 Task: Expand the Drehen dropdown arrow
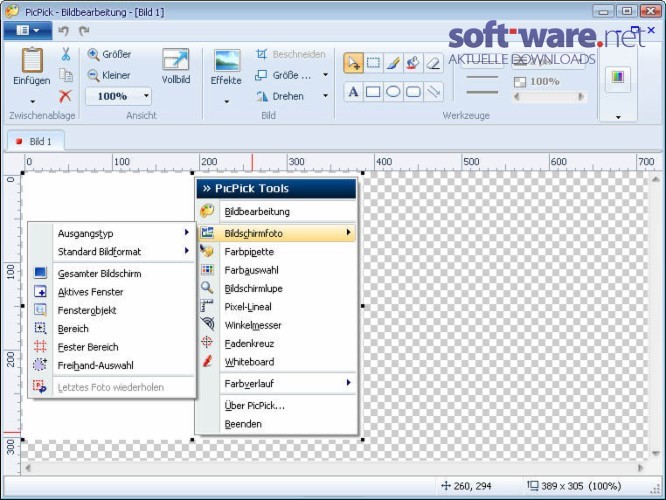pyautogui.click(x=325, y=96)
